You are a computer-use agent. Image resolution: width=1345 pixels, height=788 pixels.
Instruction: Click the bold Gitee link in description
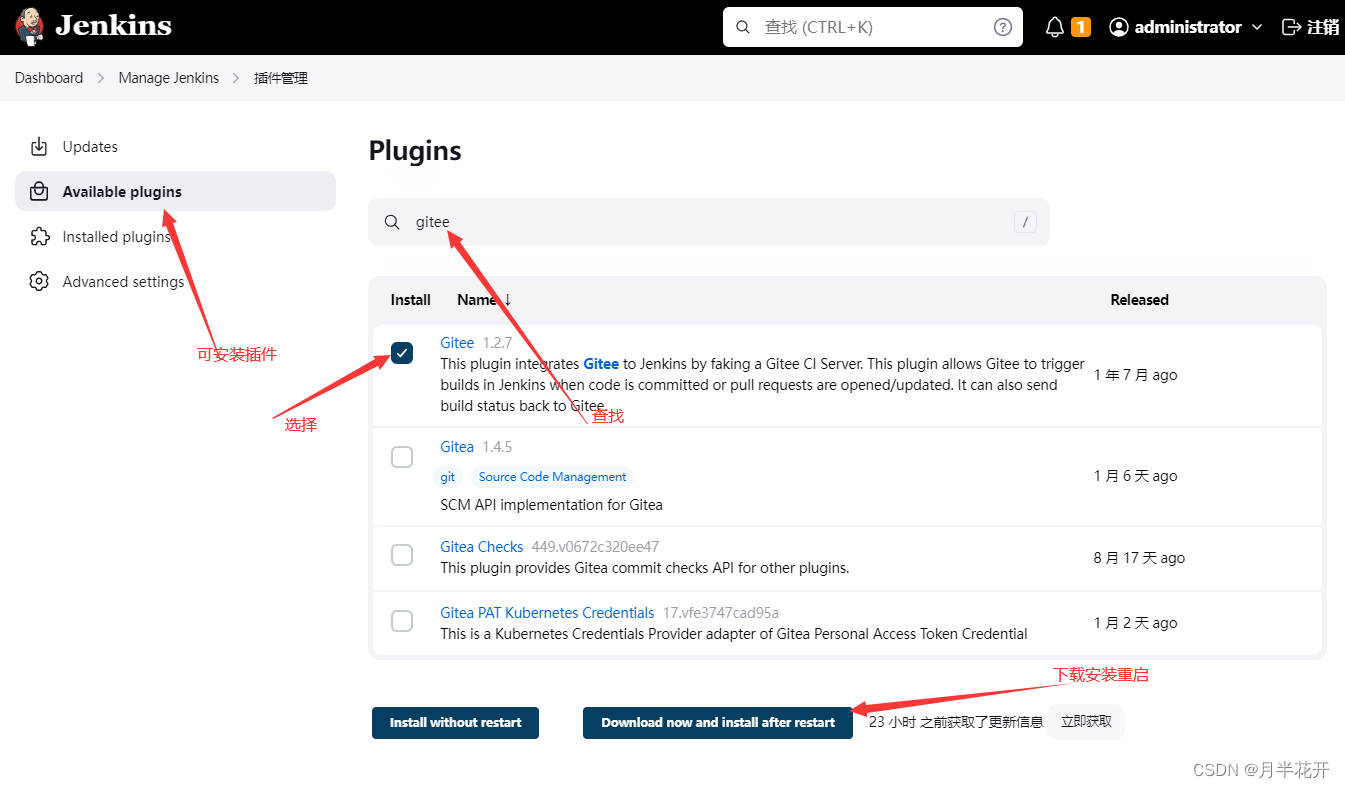pos(601,364)
